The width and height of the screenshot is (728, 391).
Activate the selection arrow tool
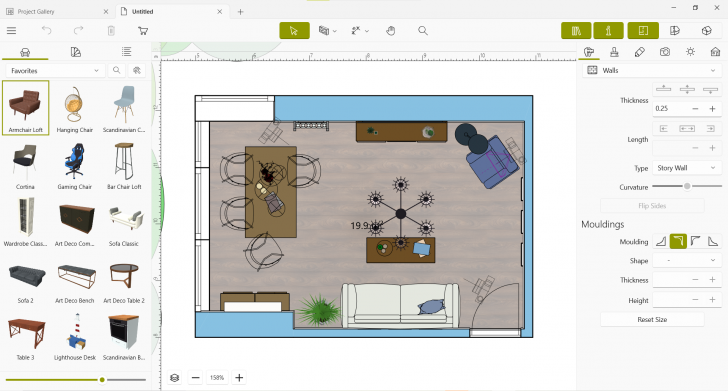click(x=294, y=31)
